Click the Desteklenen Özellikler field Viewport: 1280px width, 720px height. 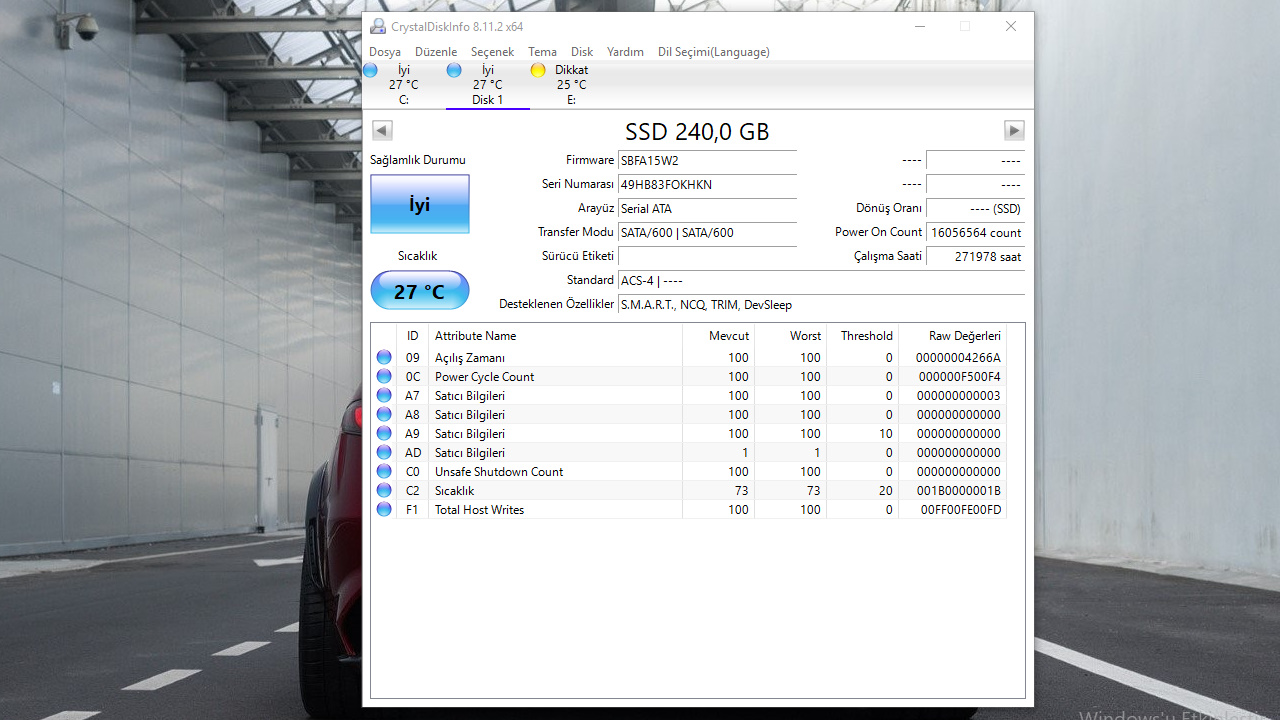click(821, 305)
